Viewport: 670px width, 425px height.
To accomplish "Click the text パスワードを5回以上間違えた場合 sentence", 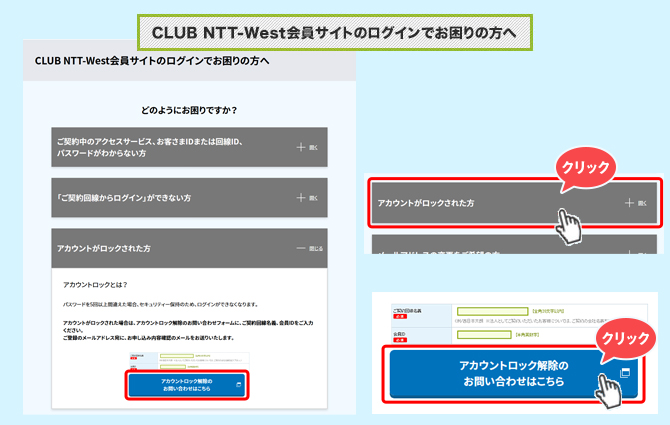I will (x=161, y=305).
